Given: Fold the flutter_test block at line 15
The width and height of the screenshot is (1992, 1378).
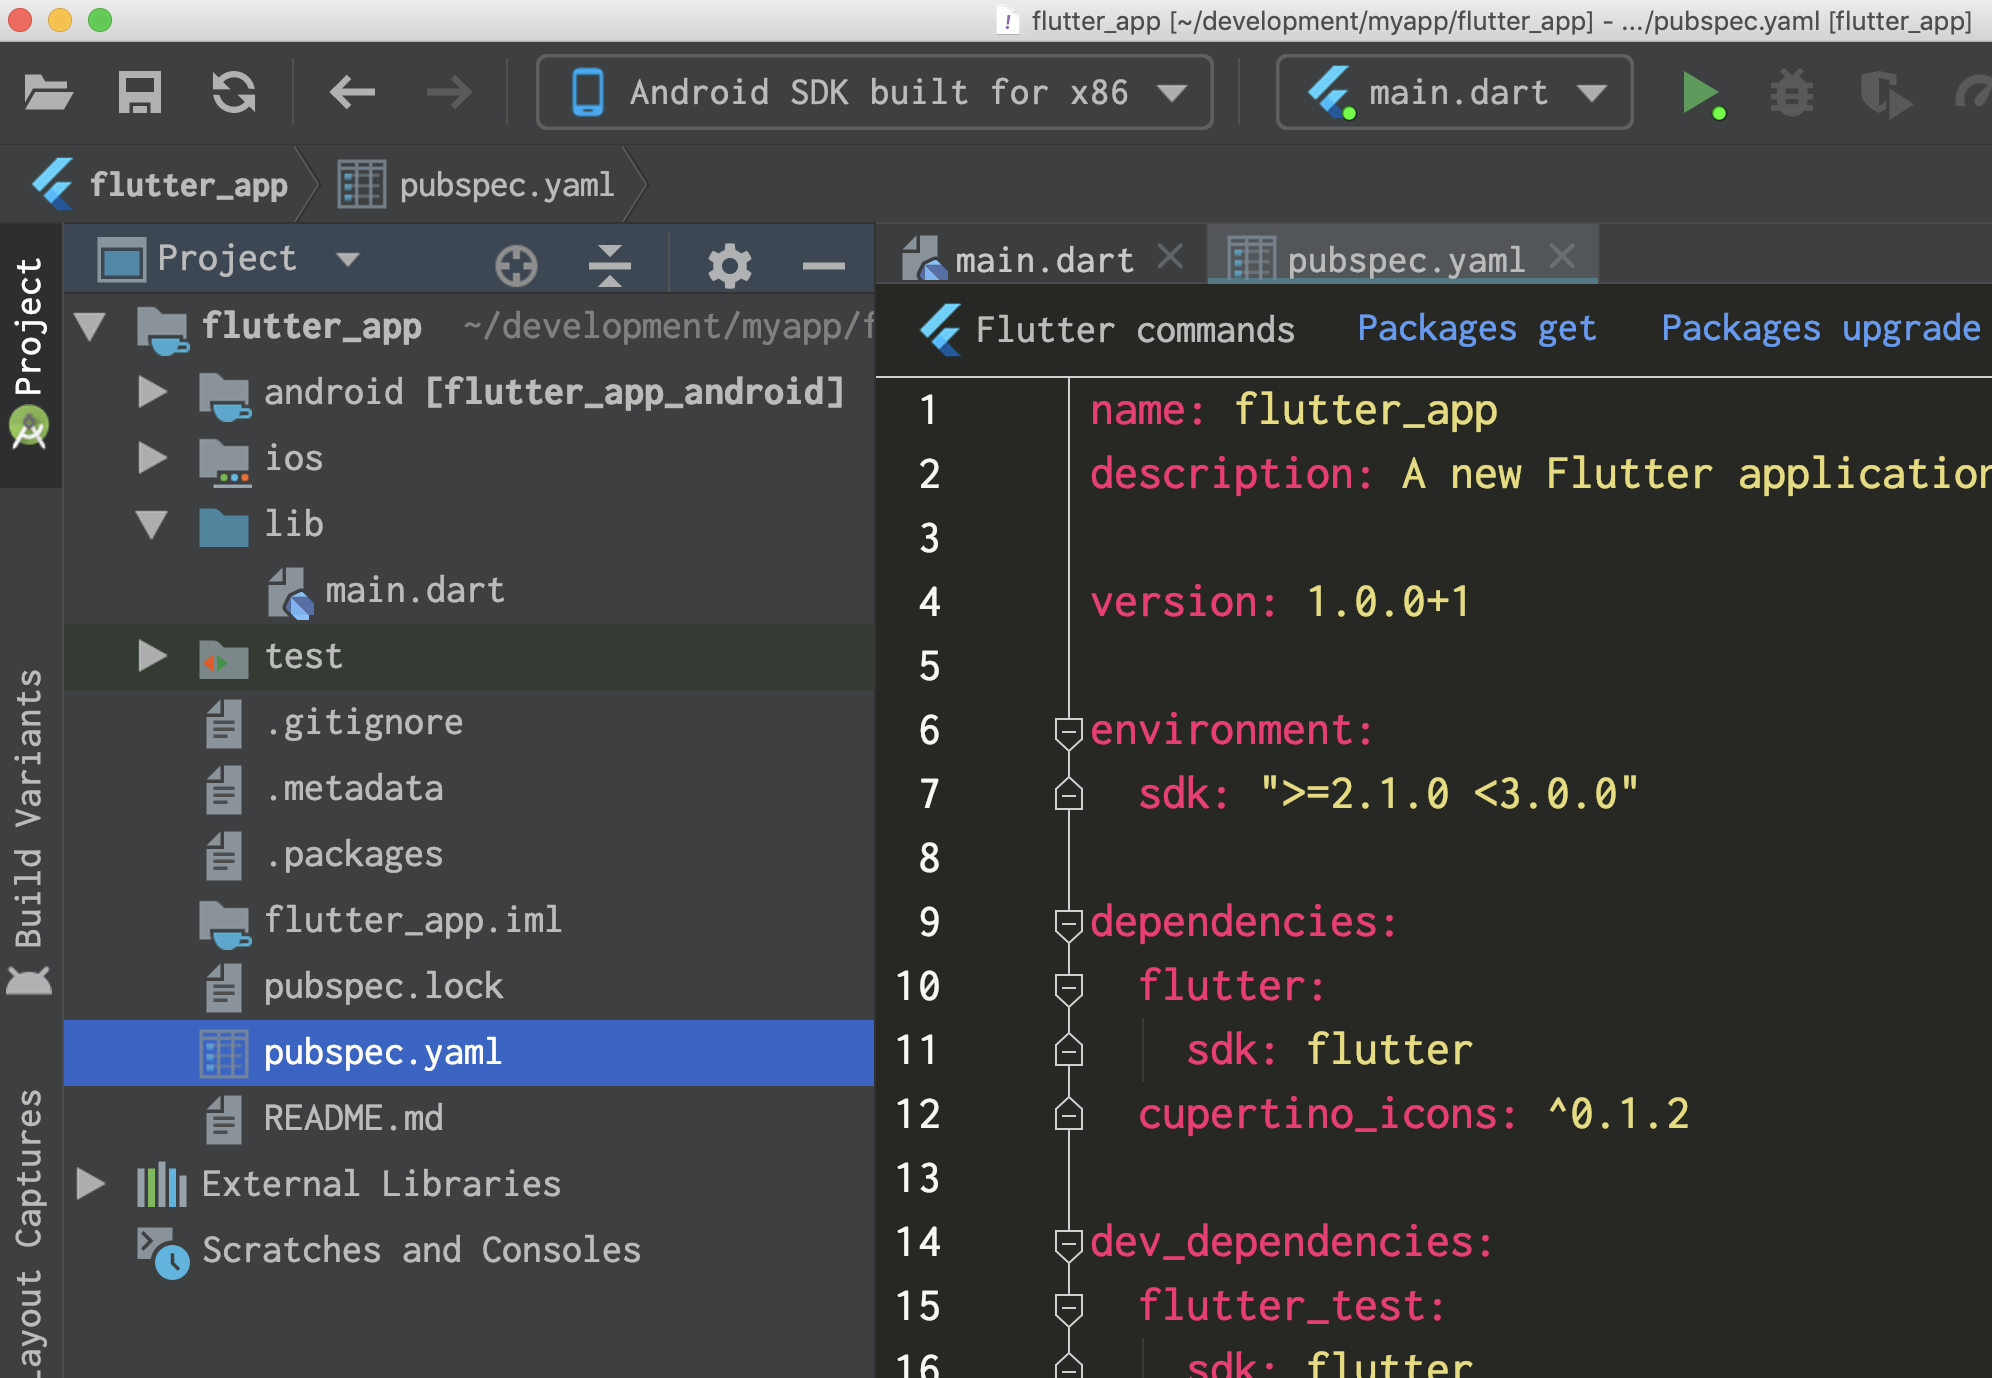Looking at the screenshot, I should [1068, 1308].
